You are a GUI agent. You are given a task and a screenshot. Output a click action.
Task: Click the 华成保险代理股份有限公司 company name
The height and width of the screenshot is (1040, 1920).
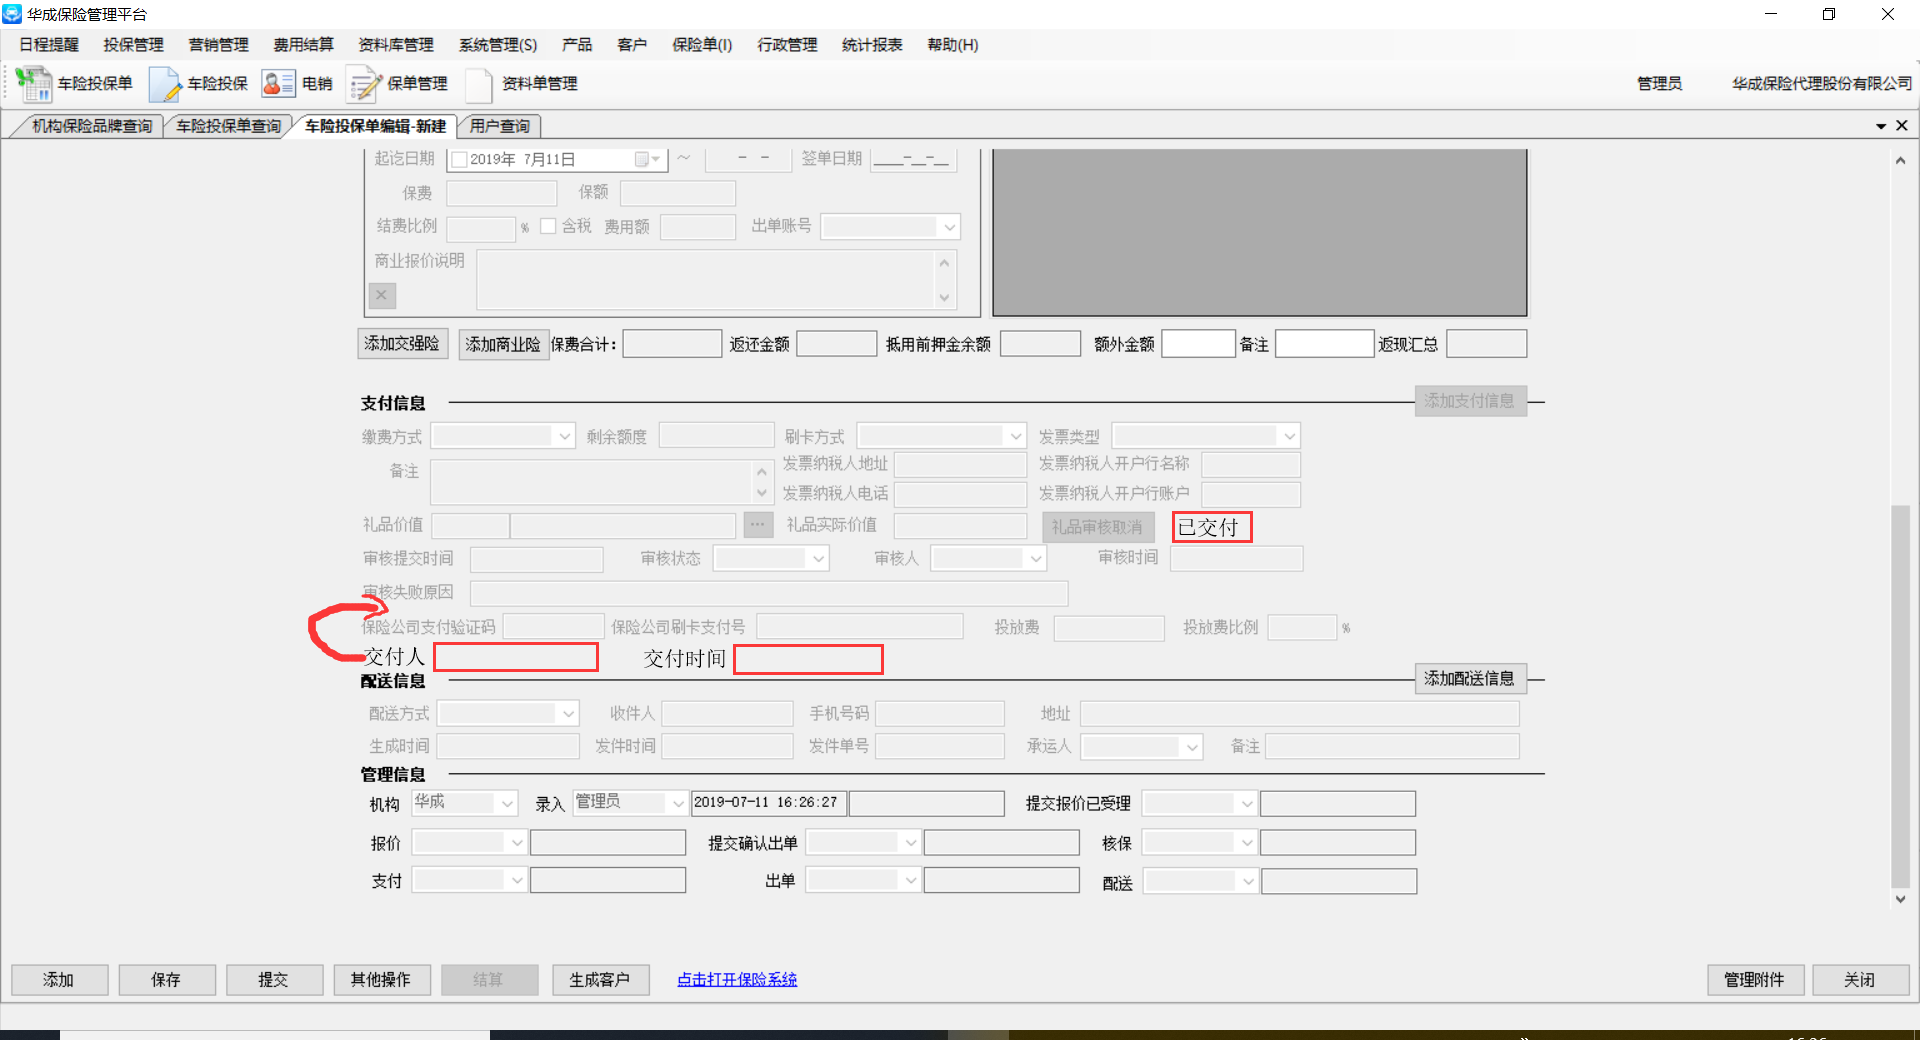pyautogui.click(x=1822, y=84)
